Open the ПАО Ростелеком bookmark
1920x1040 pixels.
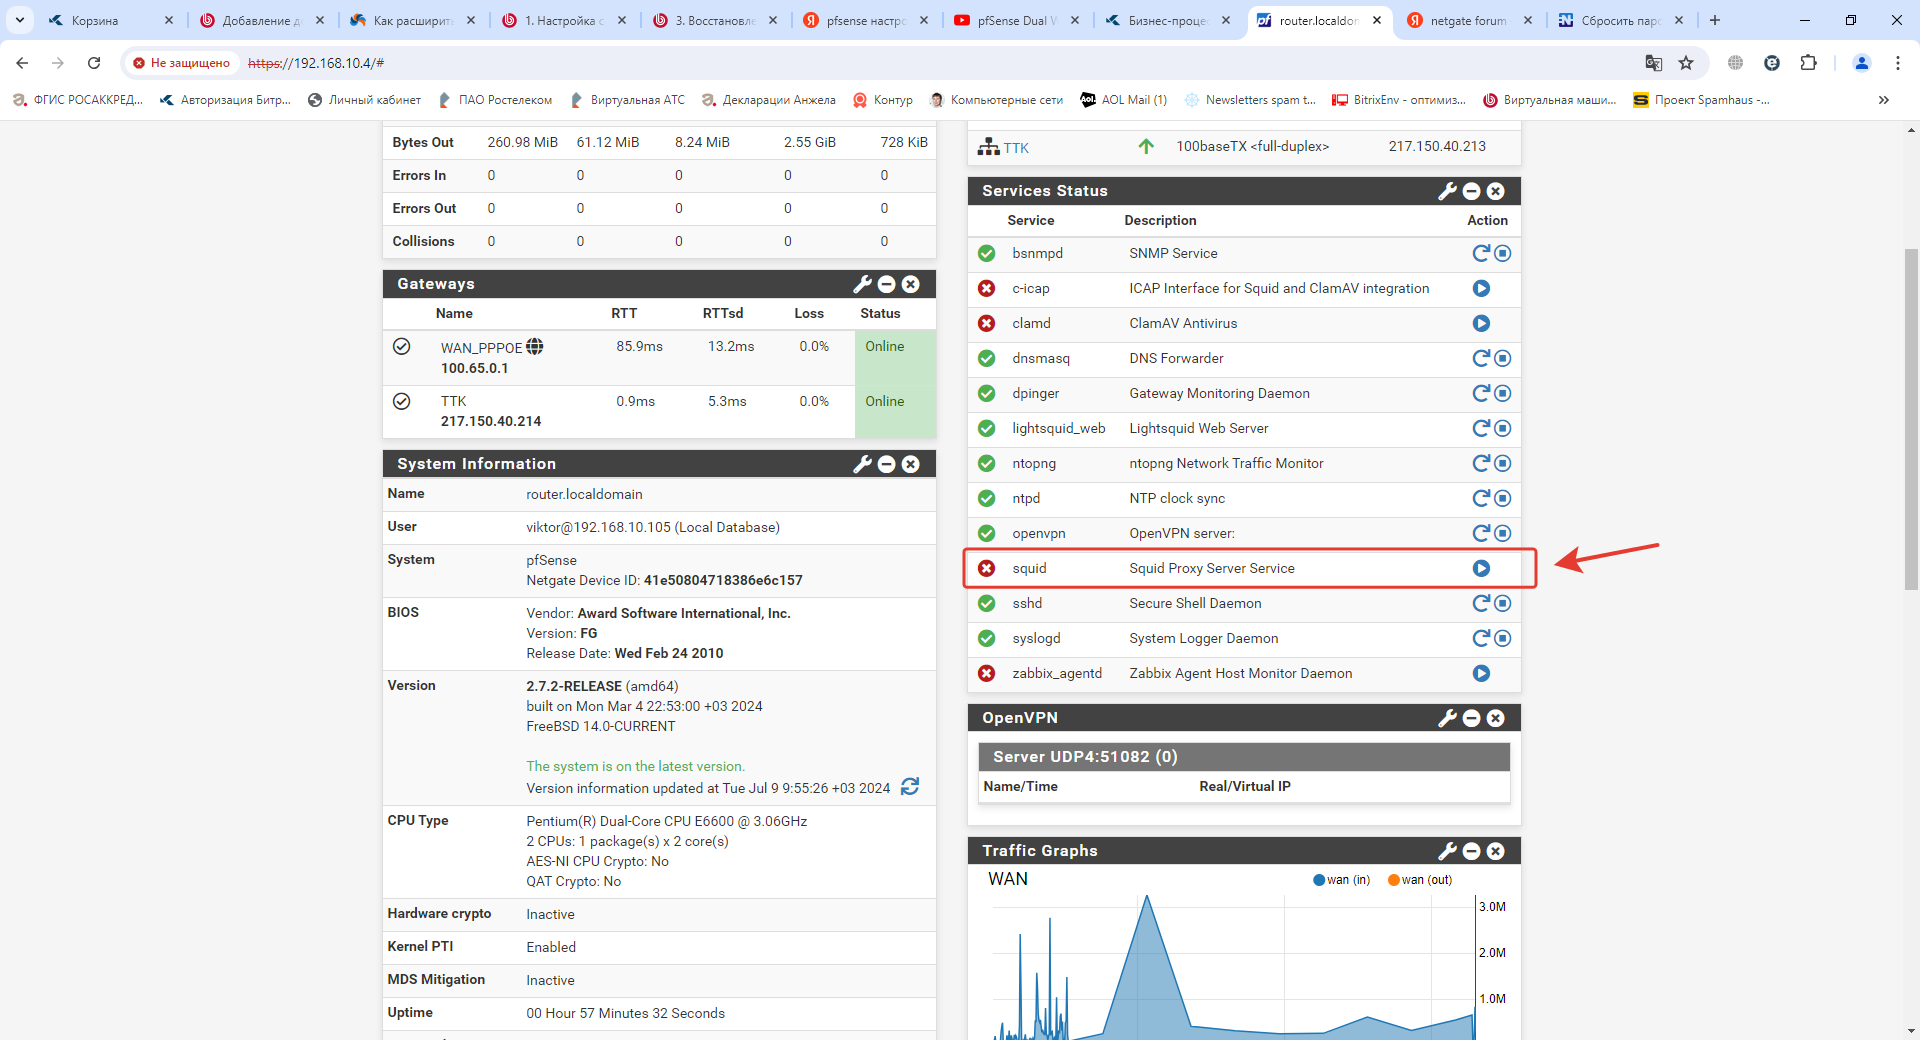(495, 100)
